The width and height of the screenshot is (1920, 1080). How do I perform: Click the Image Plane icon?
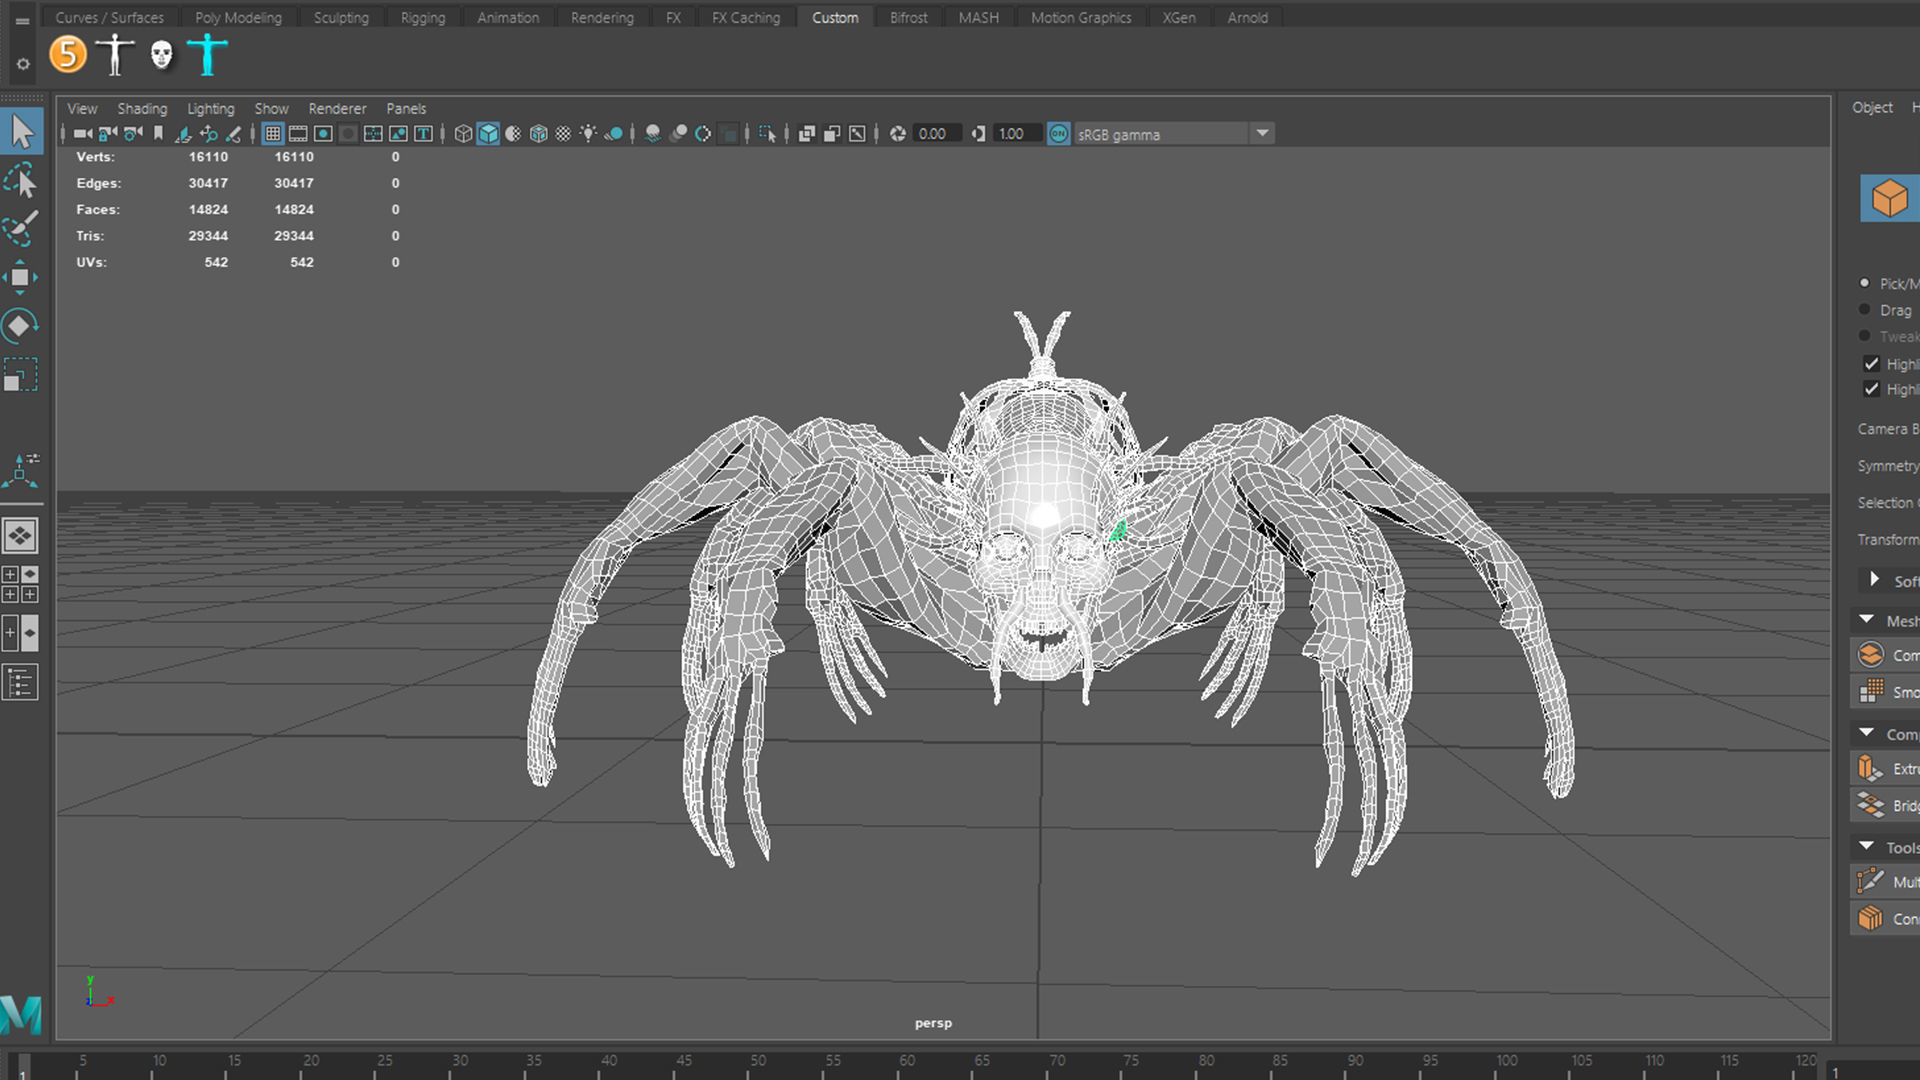point(183,134)
